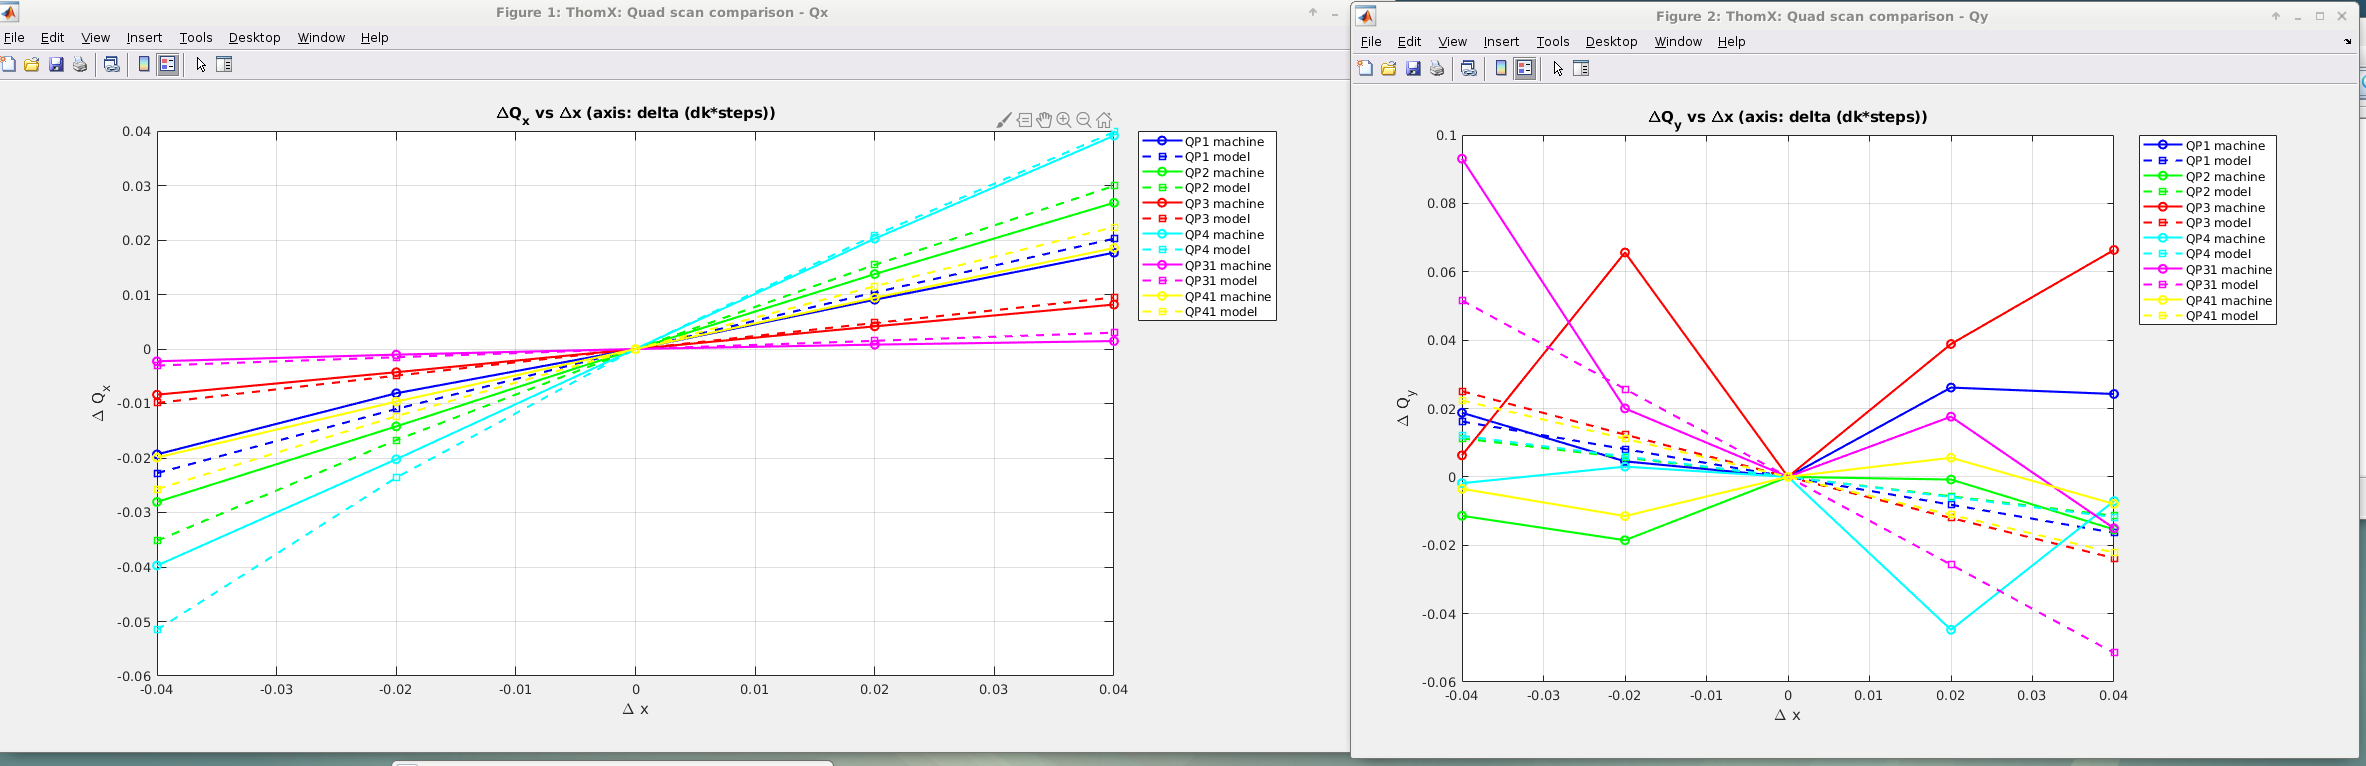Click the Zoom Out axes toolbar icon
Viewport: 2366px width, 766px height.
coord(1084,120)
